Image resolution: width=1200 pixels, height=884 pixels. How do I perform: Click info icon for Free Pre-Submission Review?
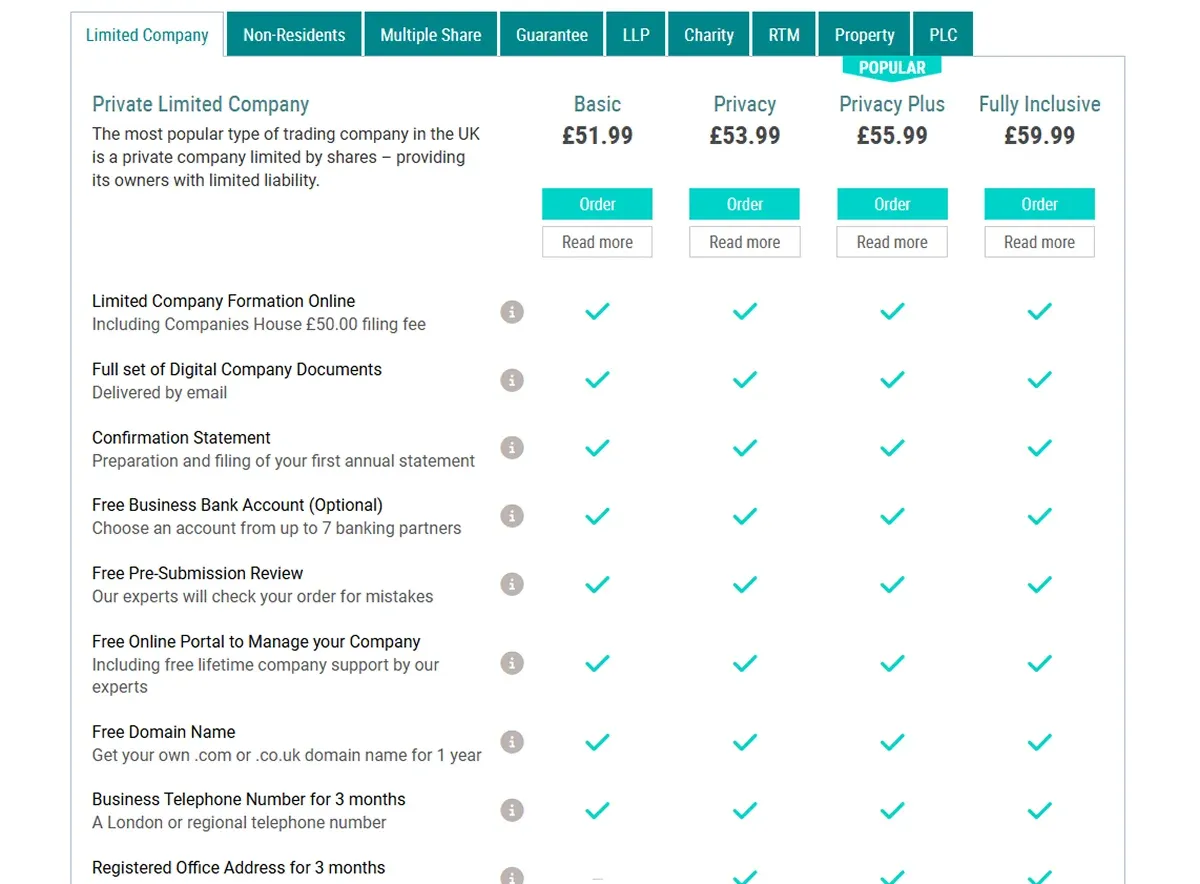pos(512,584)
